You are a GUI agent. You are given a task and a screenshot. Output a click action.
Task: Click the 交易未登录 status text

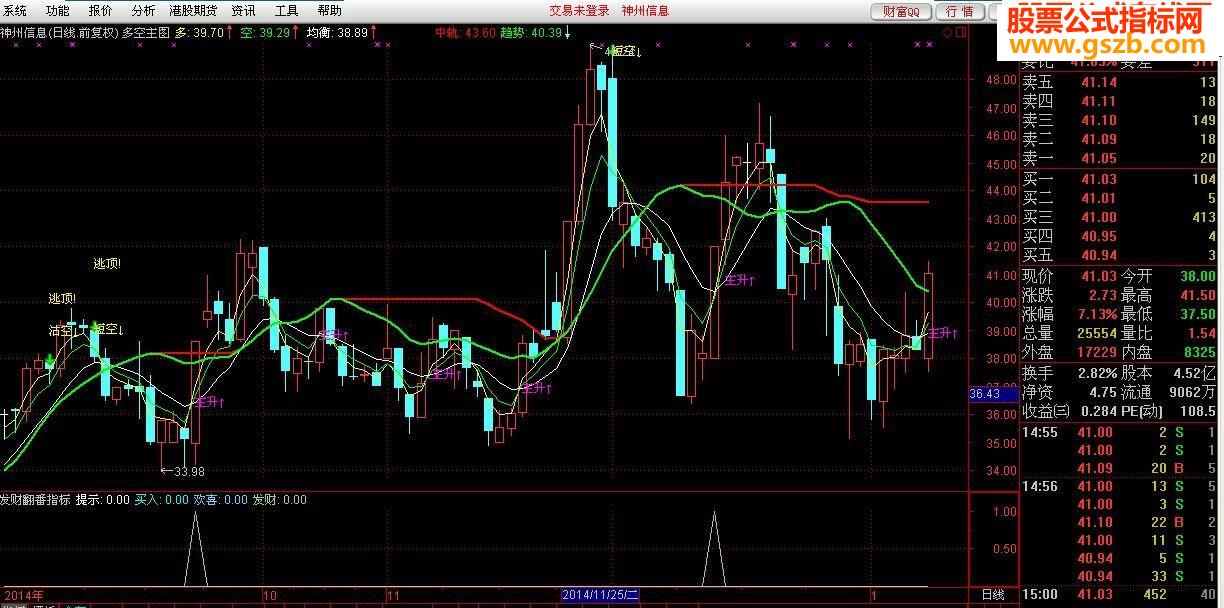[x=580, y=11]
